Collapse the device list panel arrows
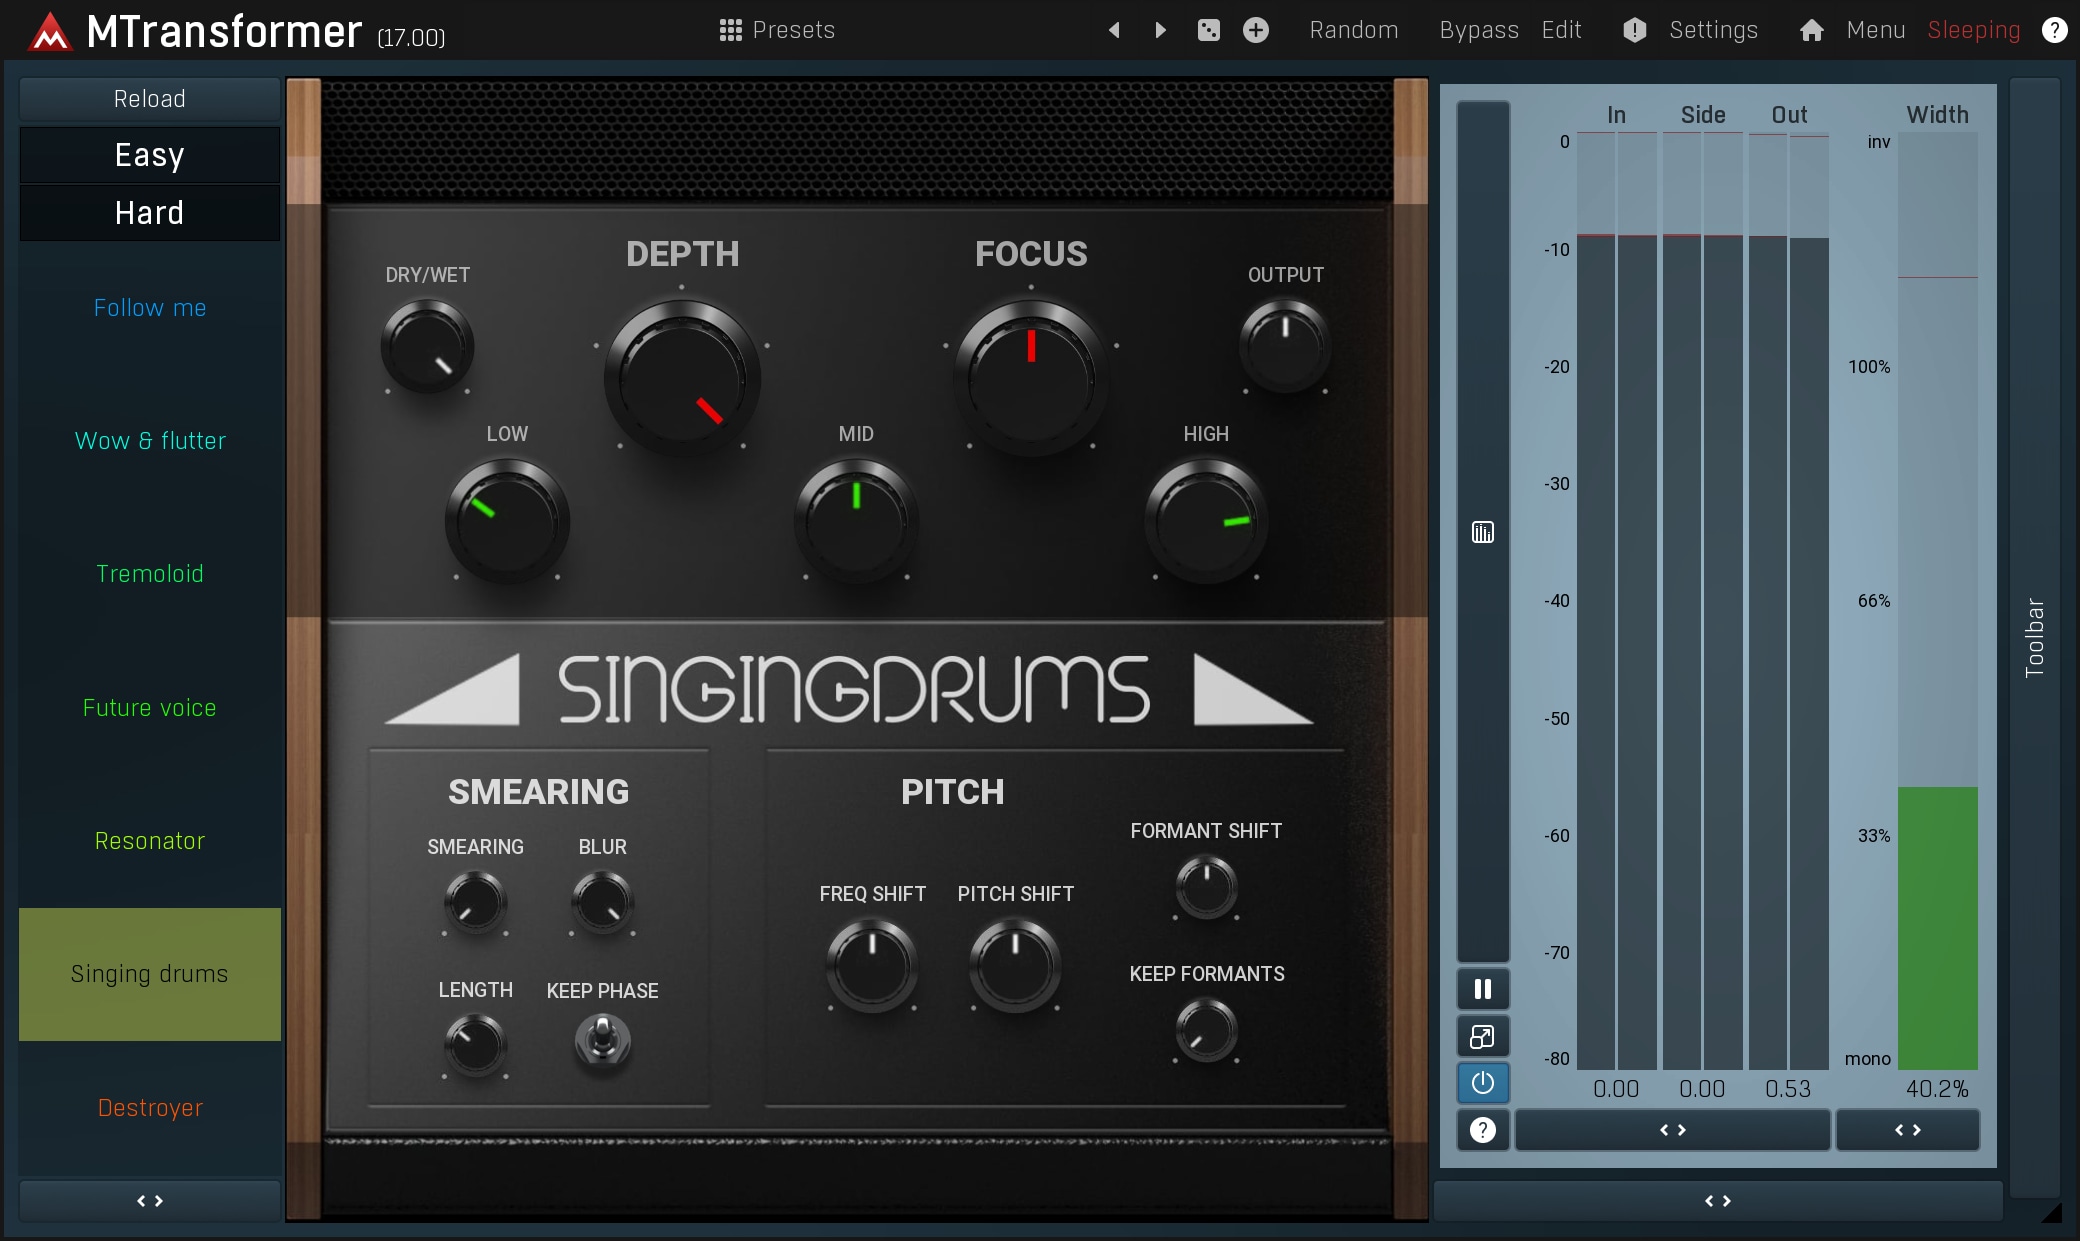The width and height of the screenshot is (2080, 1241). pyautogui.click(x=150, y=1201)
